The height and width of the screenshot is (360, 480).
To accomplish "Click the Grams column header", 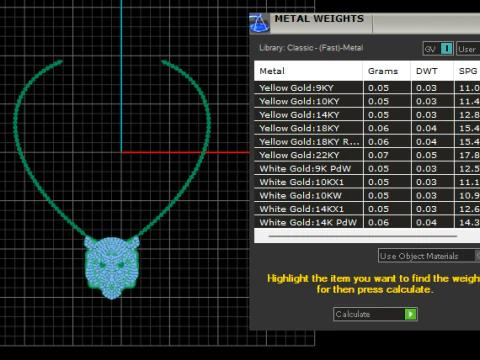I will pyautogui.click(x=387, y=71).
